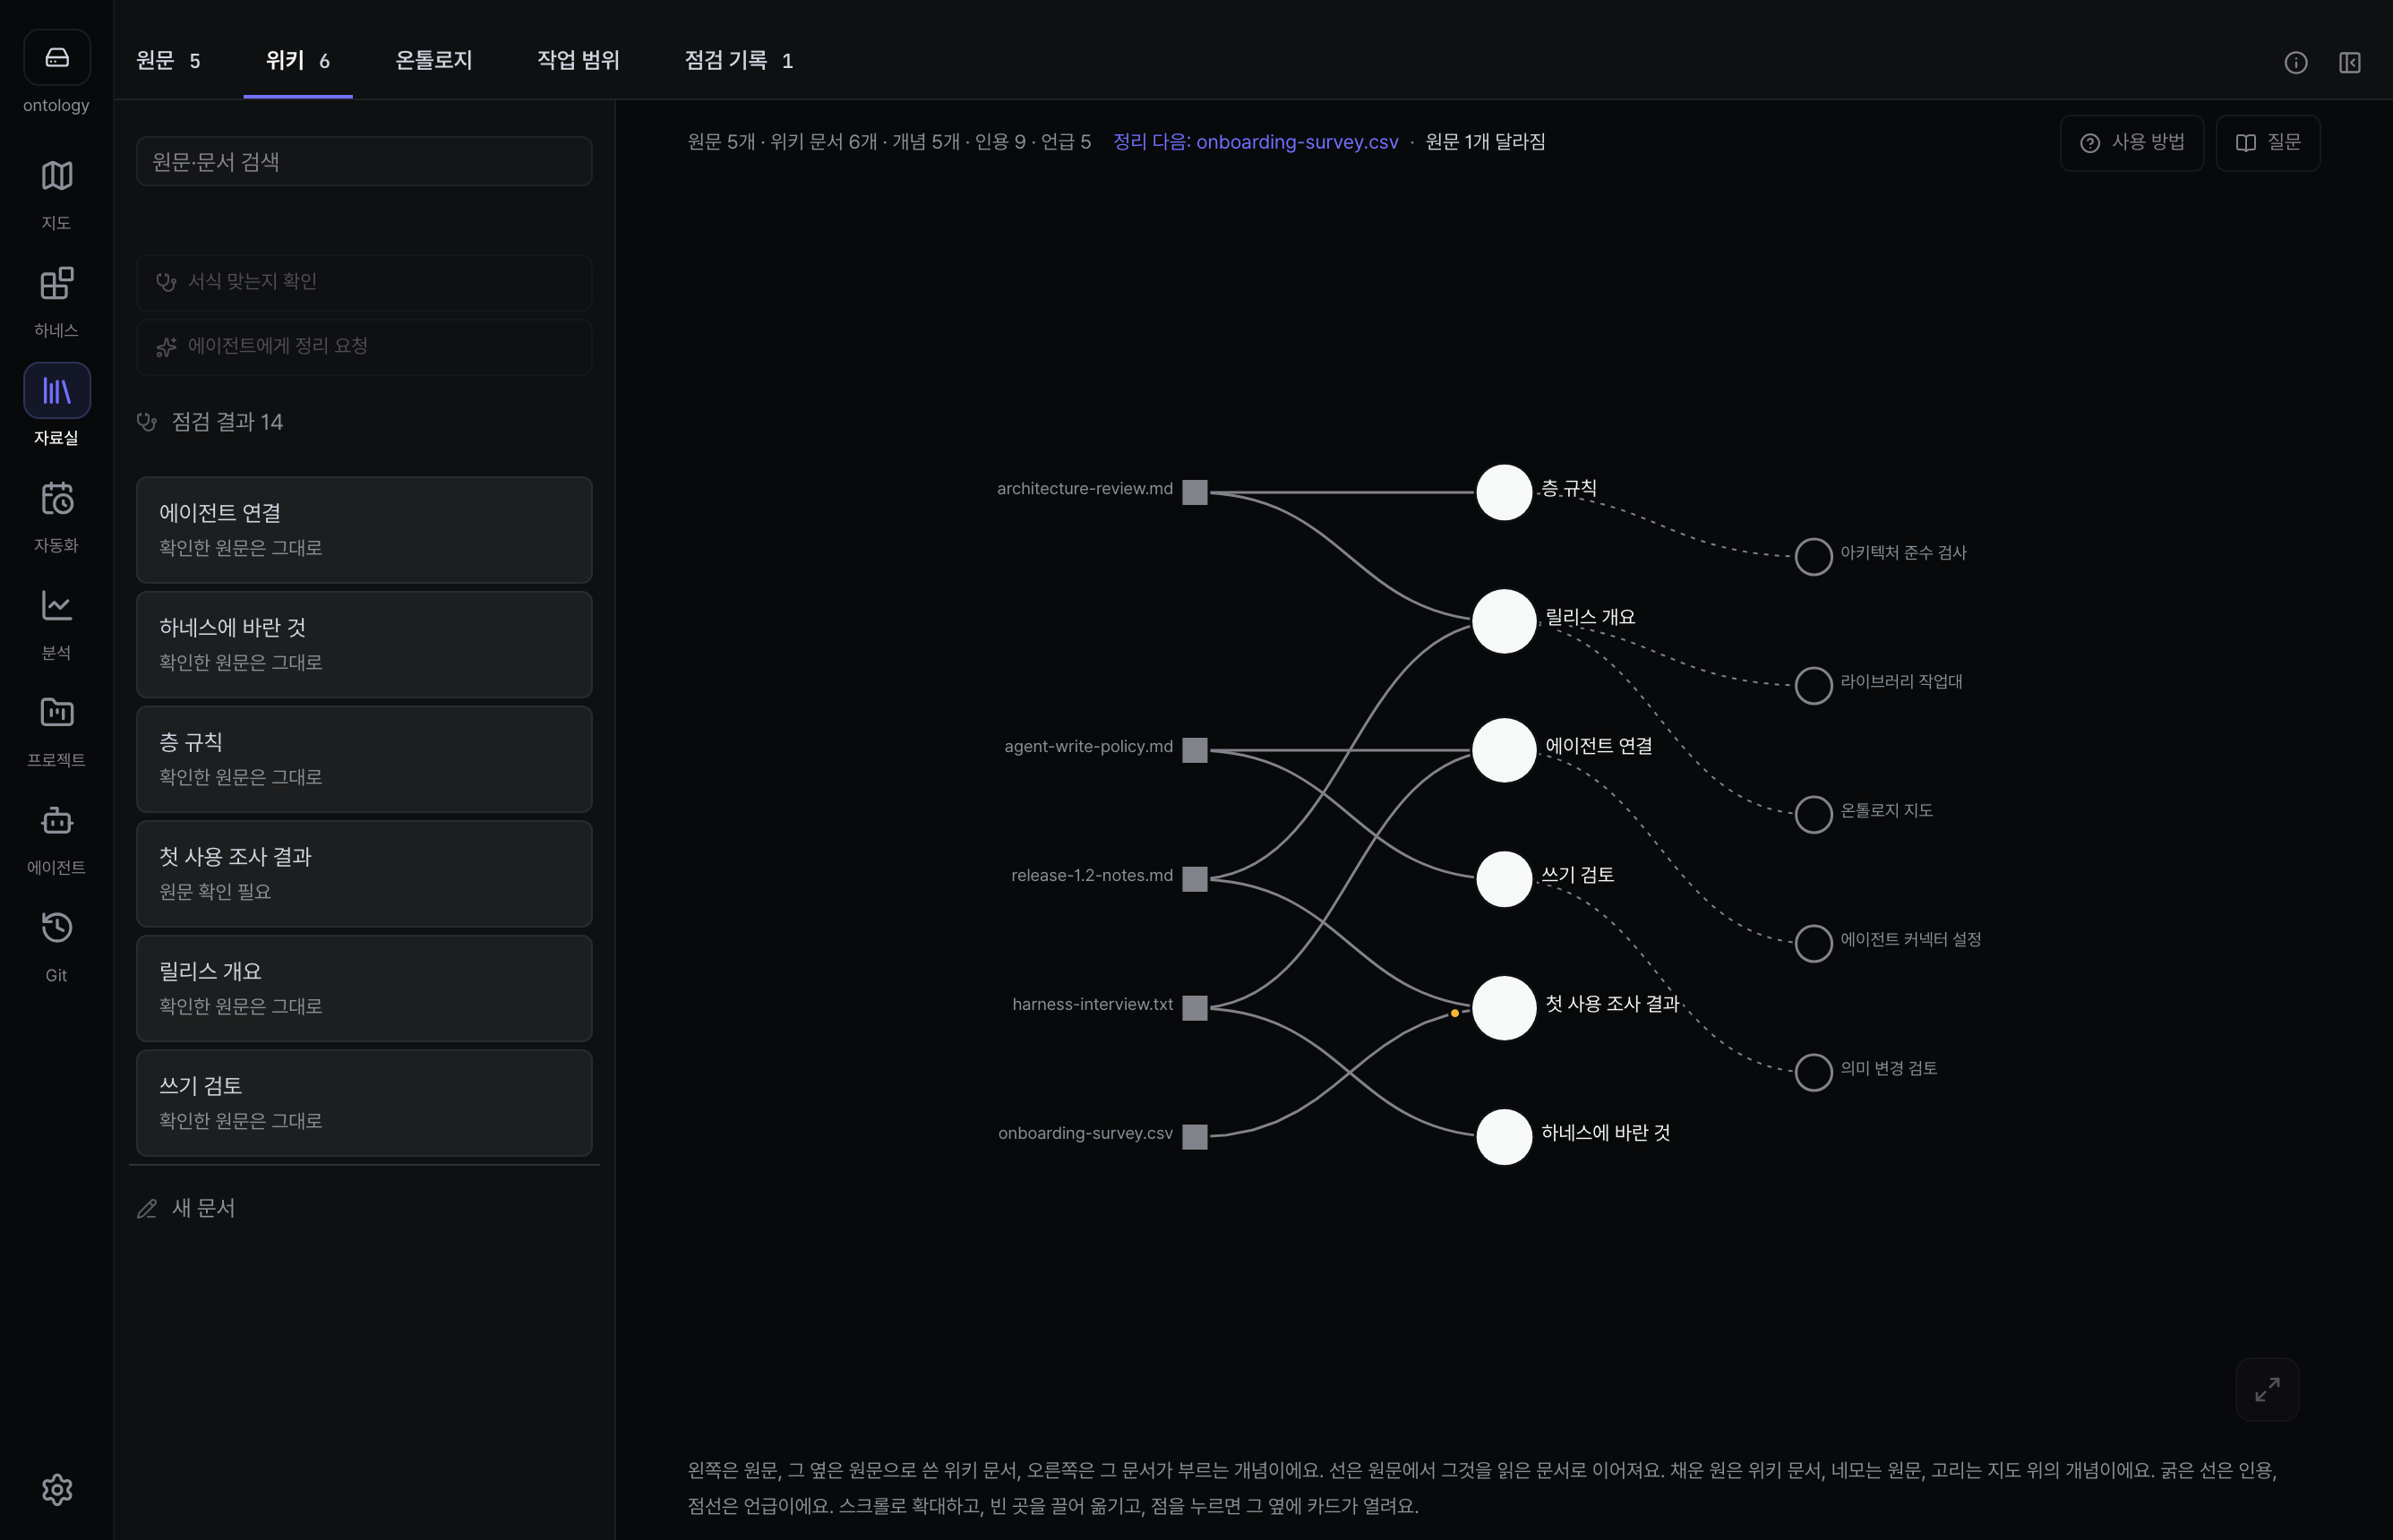Click 서식 맞는지 확인 button

(x=364, y=282)
